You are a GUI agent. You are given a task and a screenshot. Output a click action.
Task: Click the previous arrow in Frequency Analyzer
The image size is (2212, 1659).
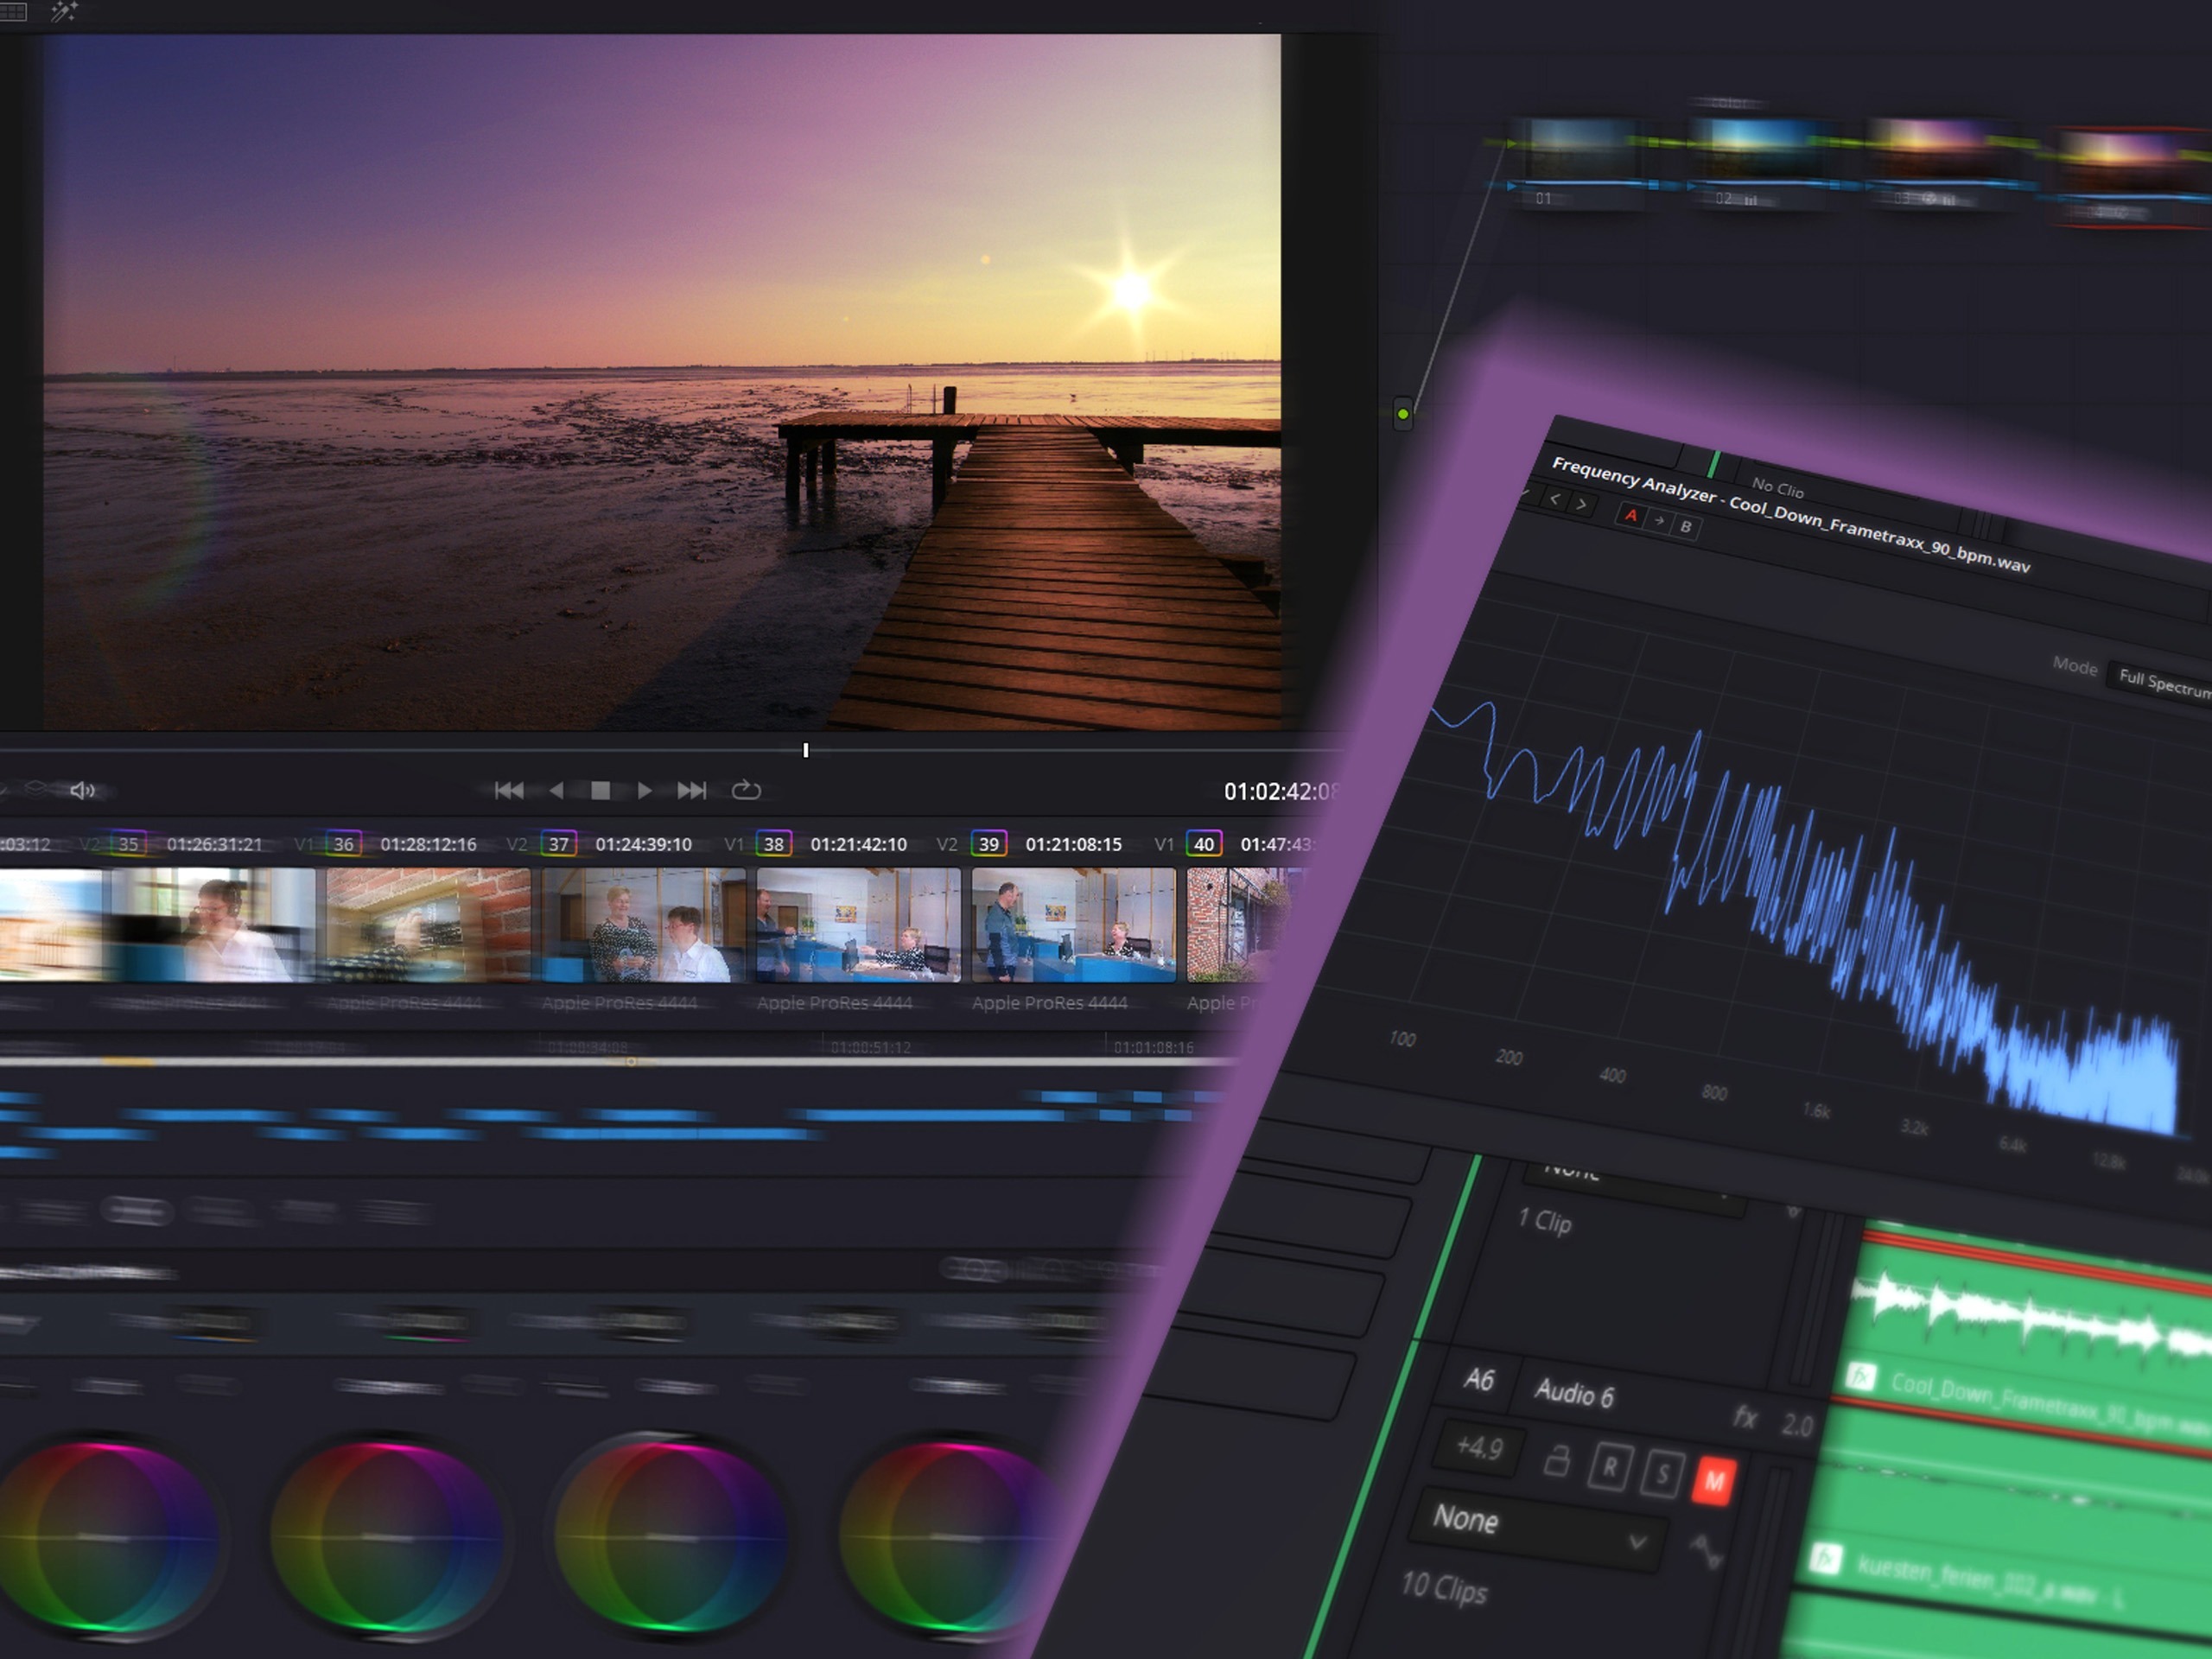coord(1554,499)
